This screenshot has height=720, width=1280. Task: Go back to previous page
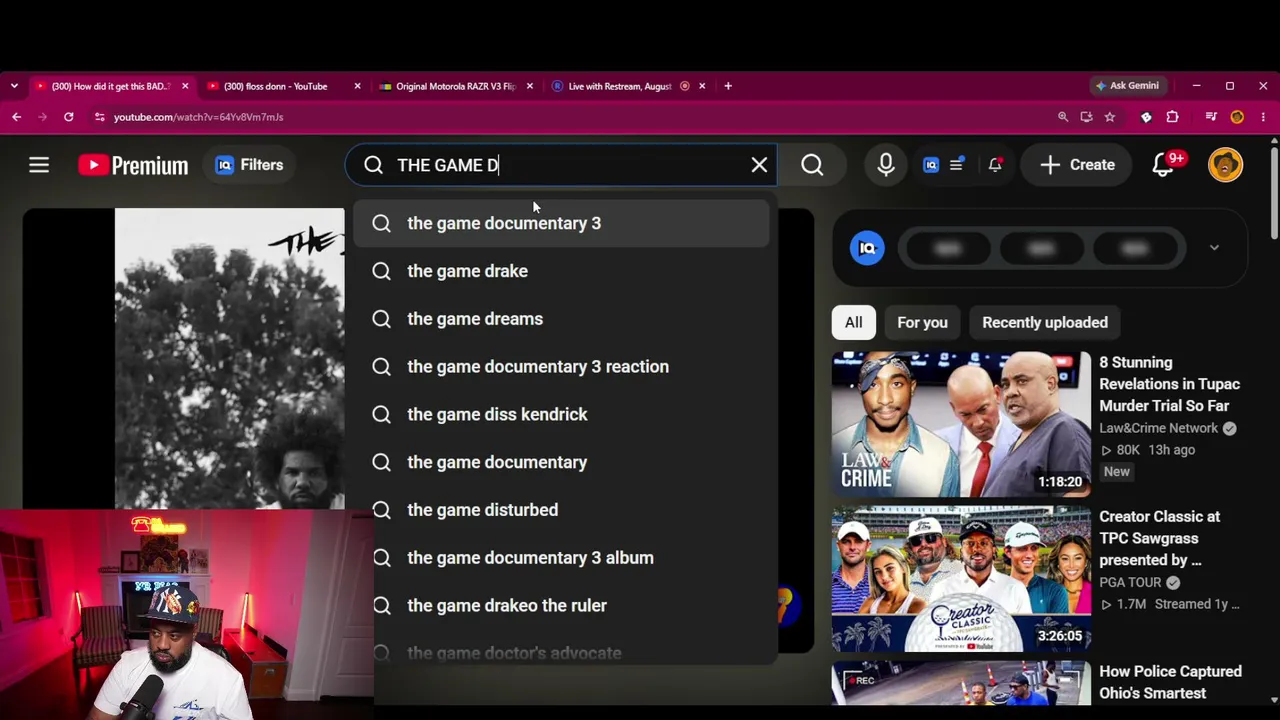(17, 117)
